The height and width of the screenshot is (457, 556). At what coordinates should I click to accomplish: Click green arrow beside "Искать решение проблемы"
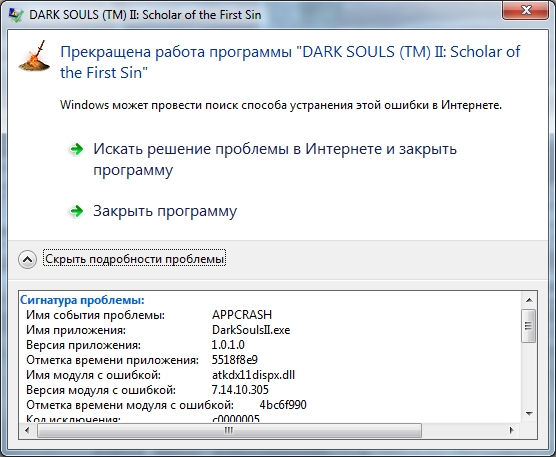tap(76, 149)
